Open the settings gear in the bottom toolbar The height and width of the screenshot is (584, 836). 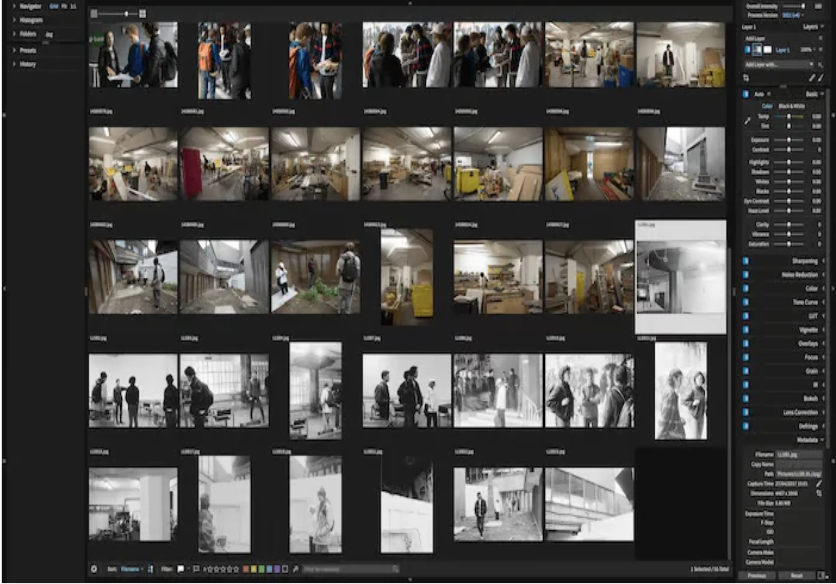[x=94, y=569]
